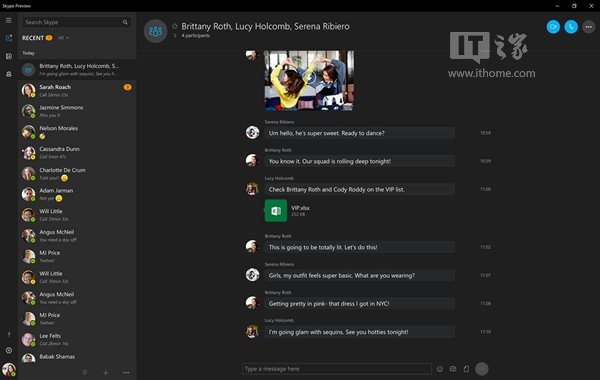600x380 pixels.
Task: Open the VIP.xlsx Excel file icon
Action: [276, 210]
